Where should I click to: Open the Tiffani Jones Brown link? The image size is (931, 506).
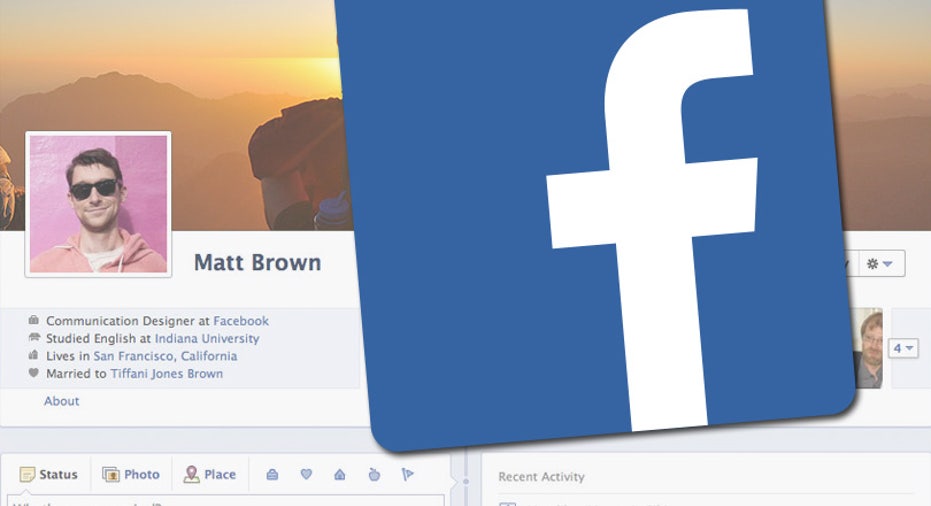coord(167,374)
